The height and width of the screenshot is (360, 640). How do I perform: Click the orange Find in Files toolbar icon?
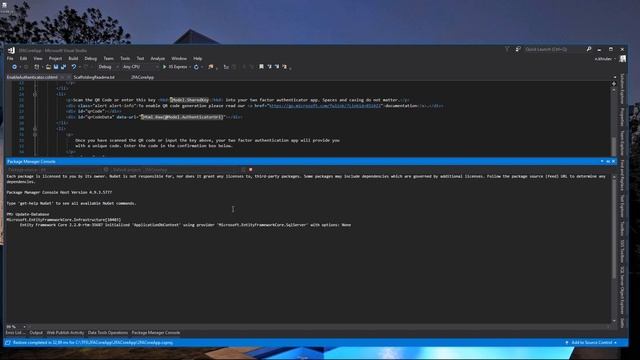click(211, 67)
